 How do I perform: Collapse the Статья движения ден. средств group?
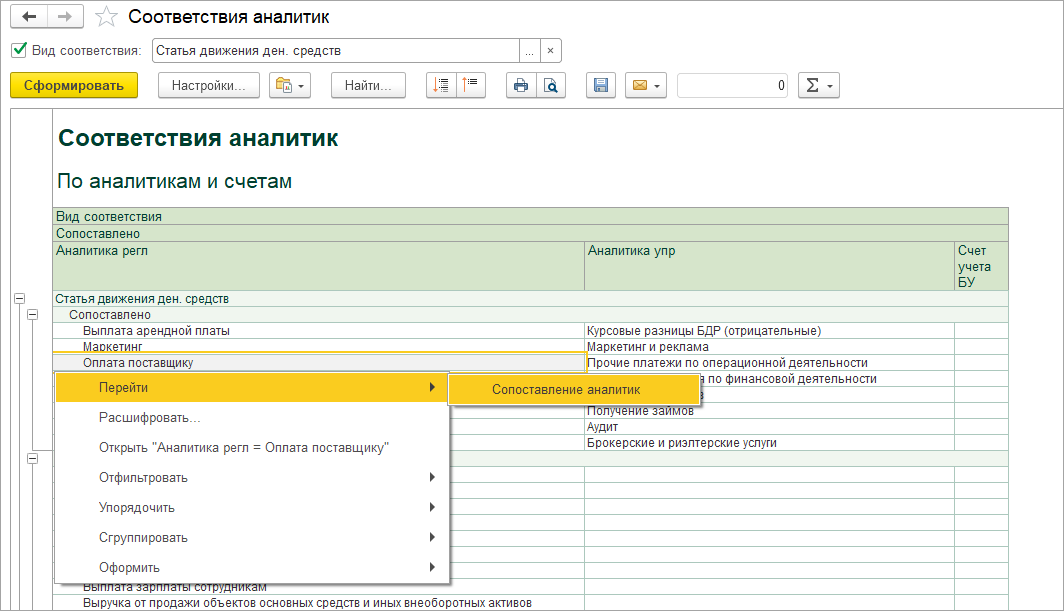tap(20, 299)
